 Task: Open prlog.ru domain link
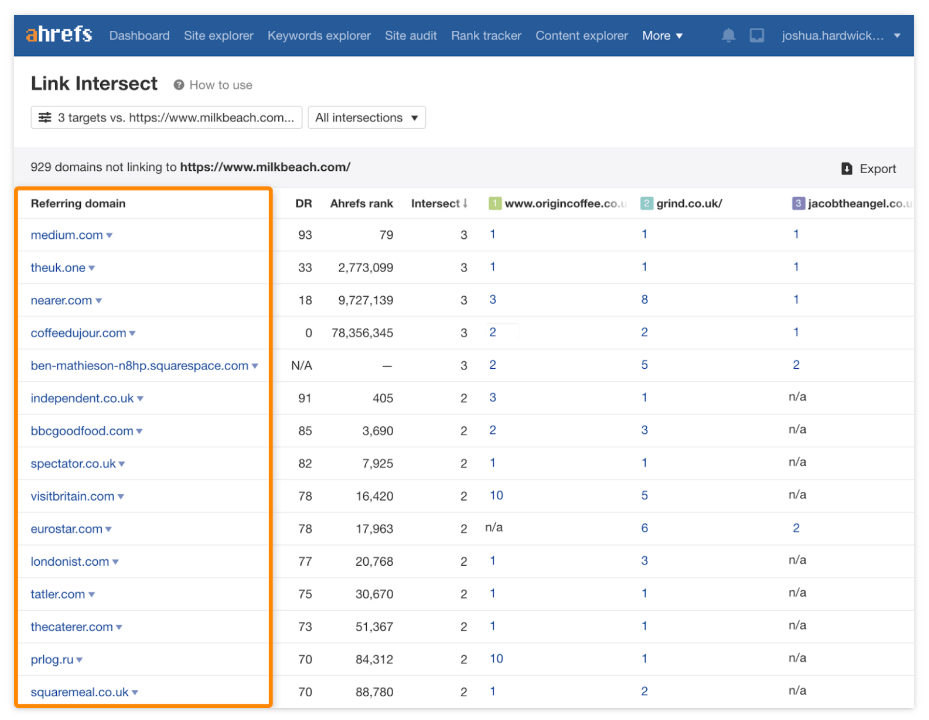point(52,659)
